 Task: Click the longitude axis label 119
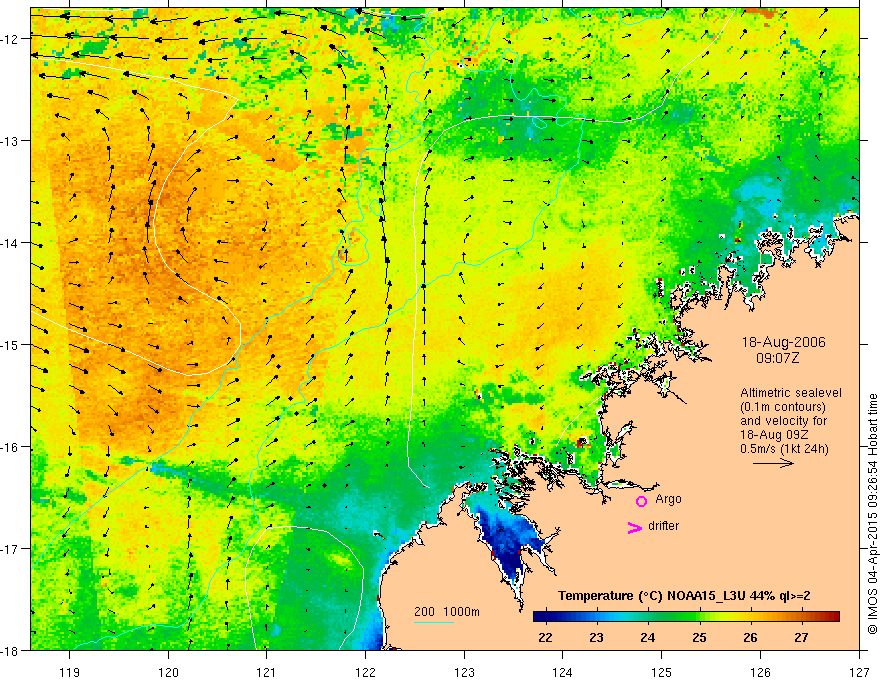[70, 672]
